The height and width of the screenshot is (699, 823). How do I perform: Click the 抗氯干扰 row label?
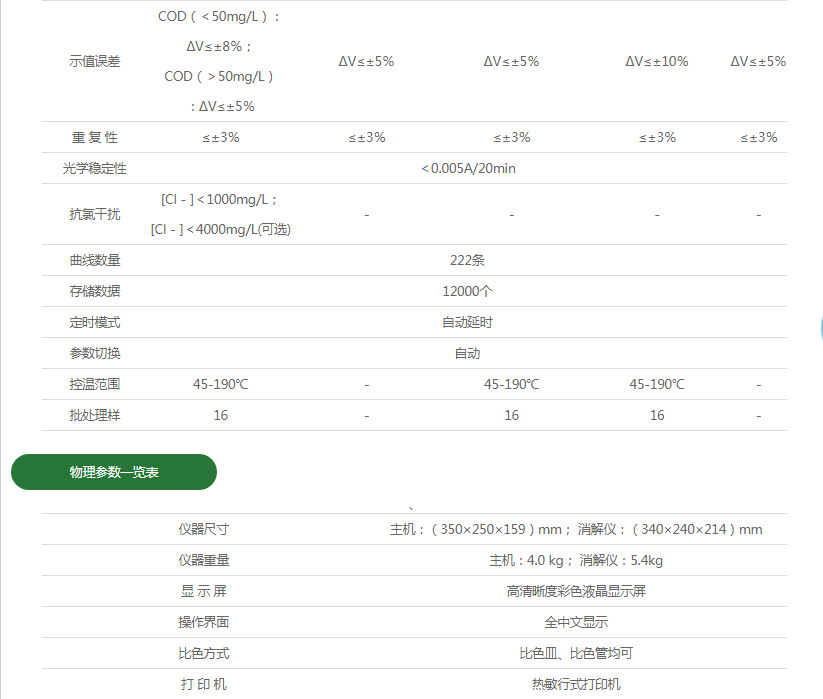[92, 214]
